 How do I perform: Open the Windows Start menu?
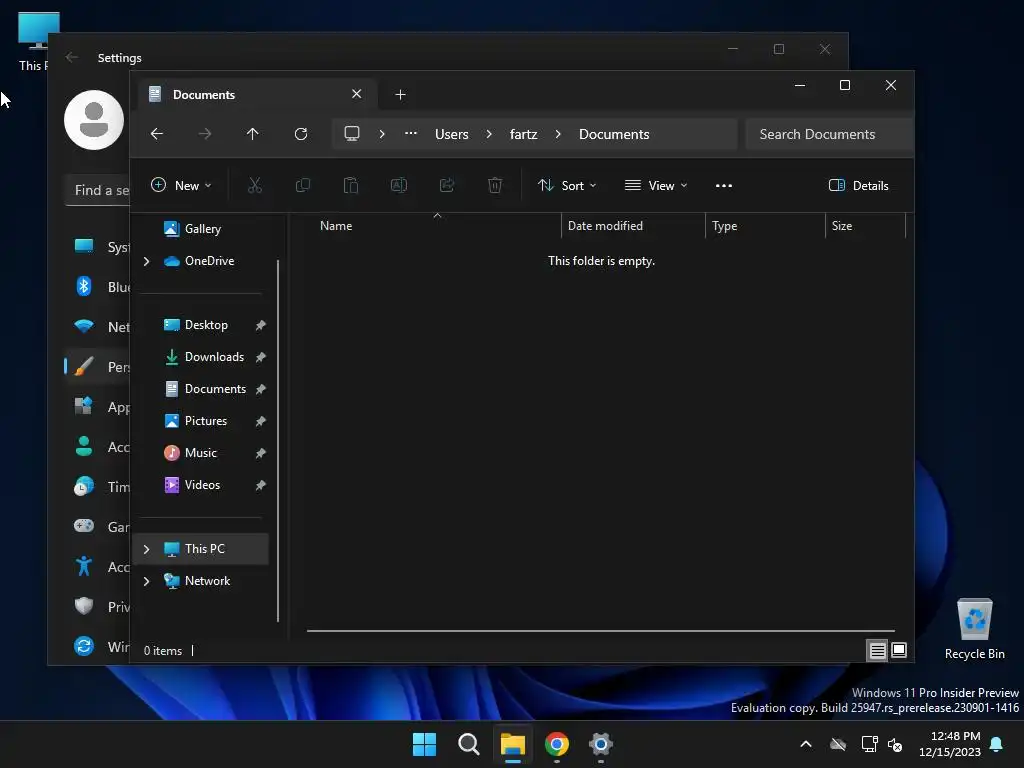tap(424, 744)
